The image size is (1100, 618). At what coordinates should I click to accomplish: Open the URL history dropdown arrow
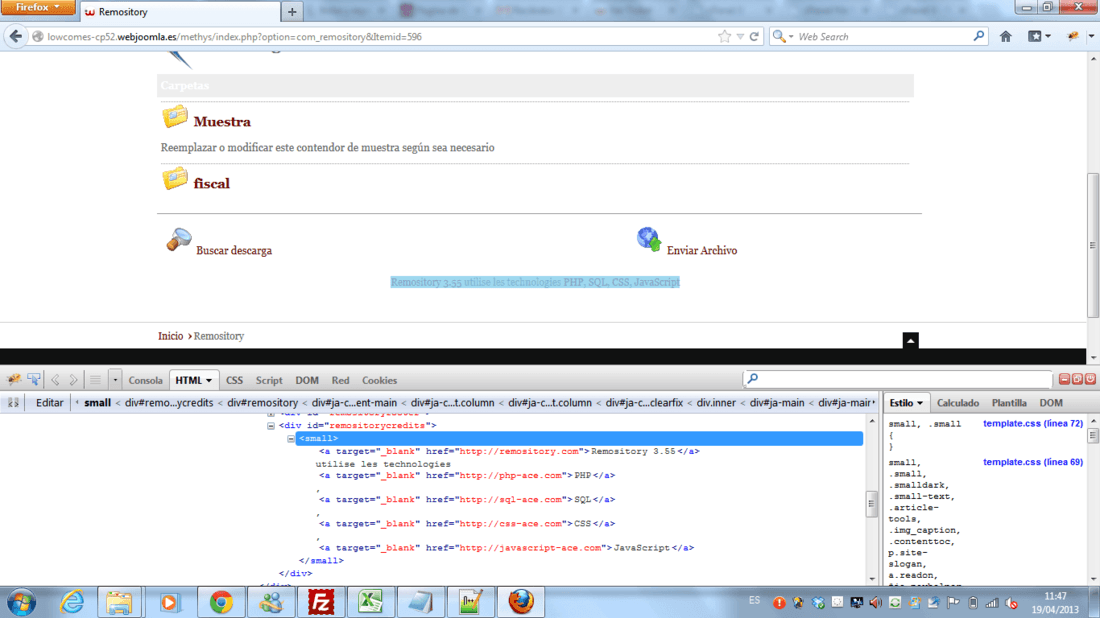[740, 36]
